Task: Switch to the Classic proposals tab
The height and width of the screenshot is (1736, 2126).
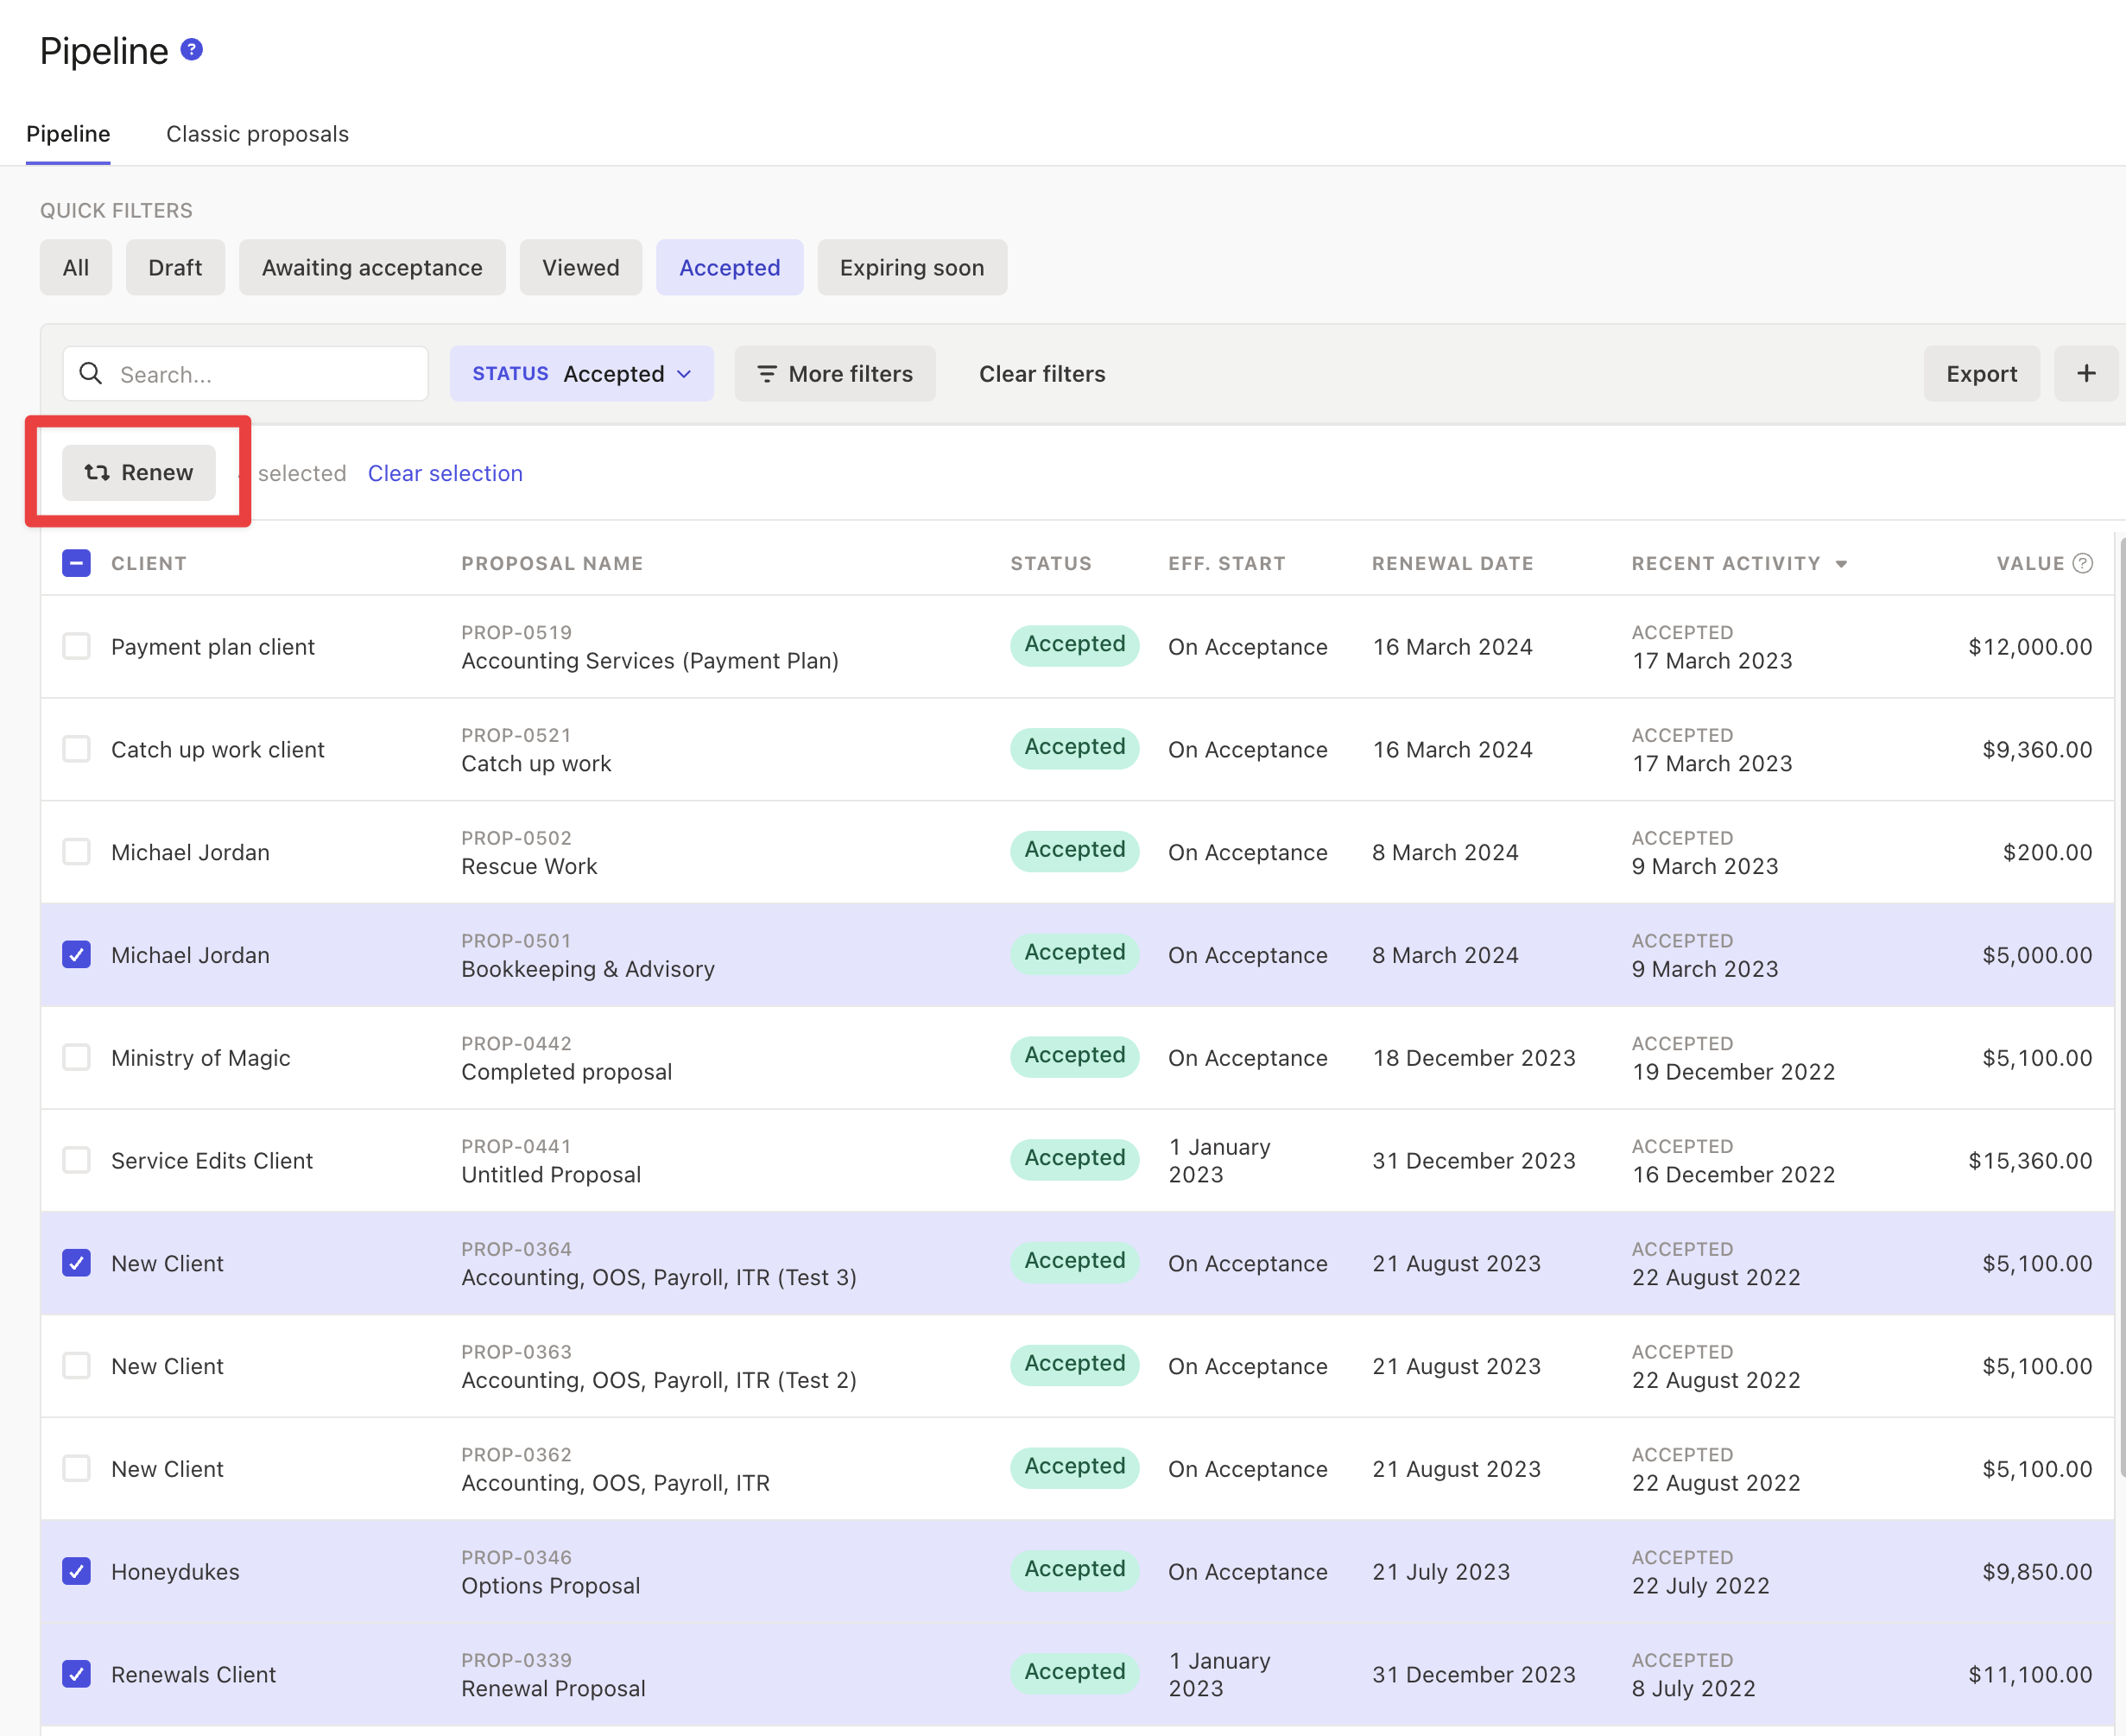Action: (257, 134)
